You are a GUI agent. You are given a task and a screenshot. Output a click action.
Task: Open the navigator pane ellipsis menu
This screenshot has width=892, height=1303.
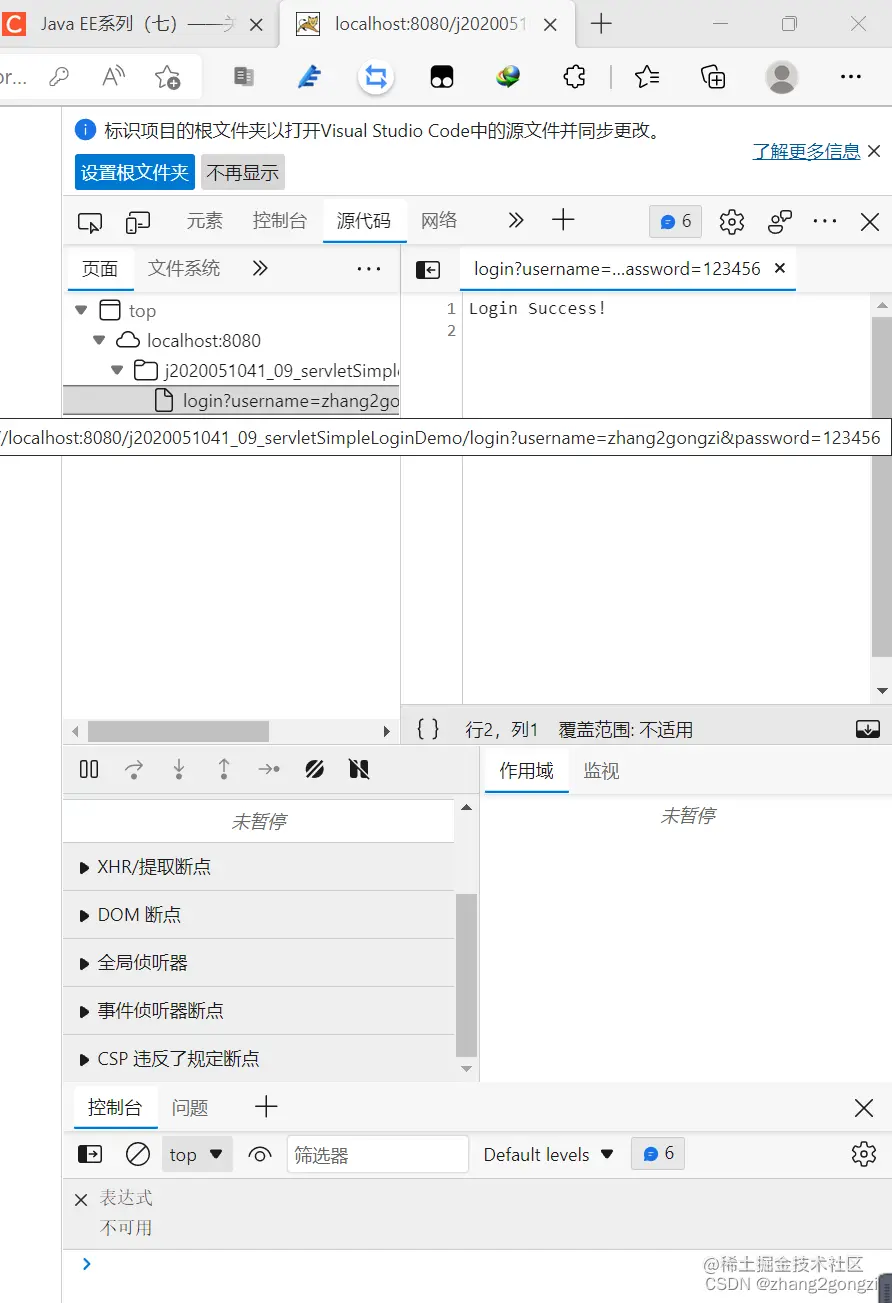[x=369, y=268]
